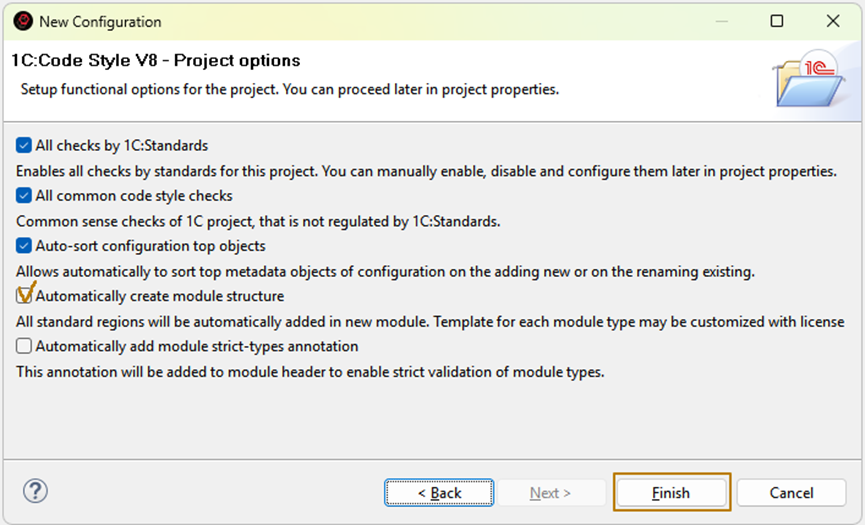865x525 pixels.
Task: Click the greyed-out Next button
Action: [x=550, y=493]
